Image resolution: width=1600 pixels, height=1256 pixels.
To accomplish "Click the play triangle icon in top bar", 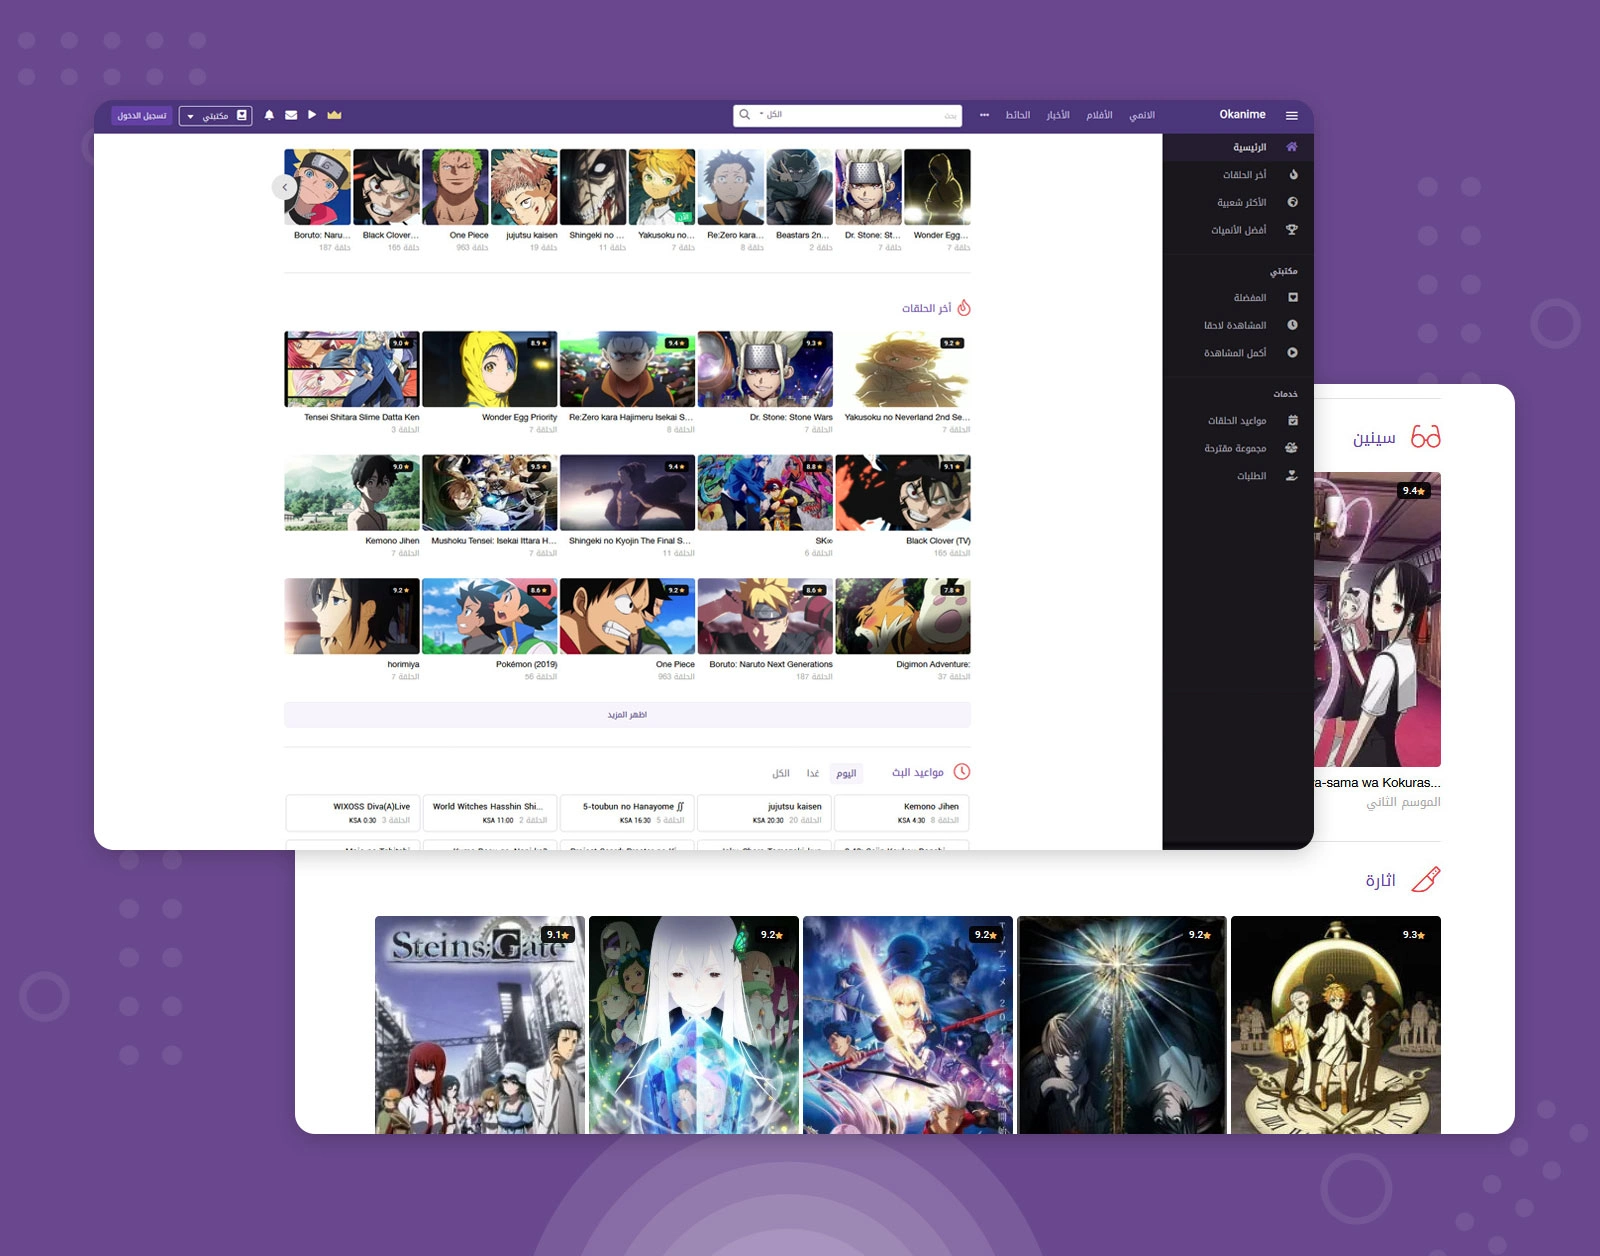I will [312, 115].
